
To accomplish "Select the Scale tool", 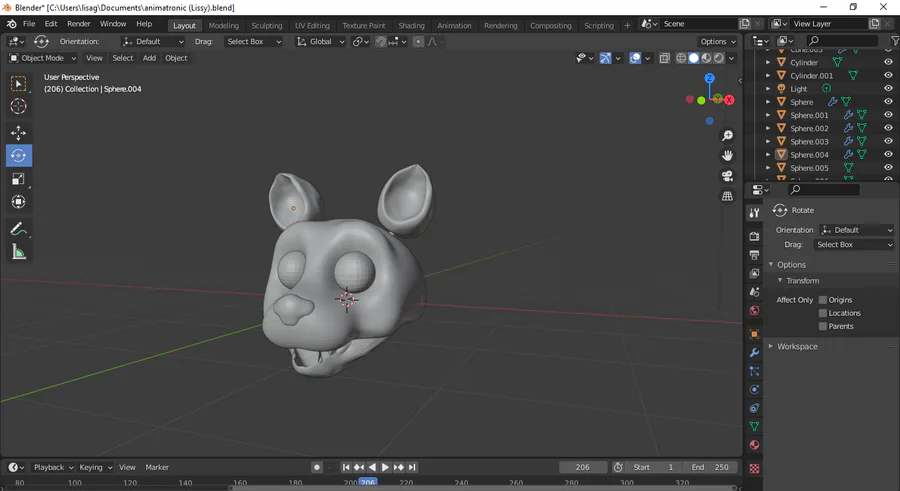I will tap(18, 179).
